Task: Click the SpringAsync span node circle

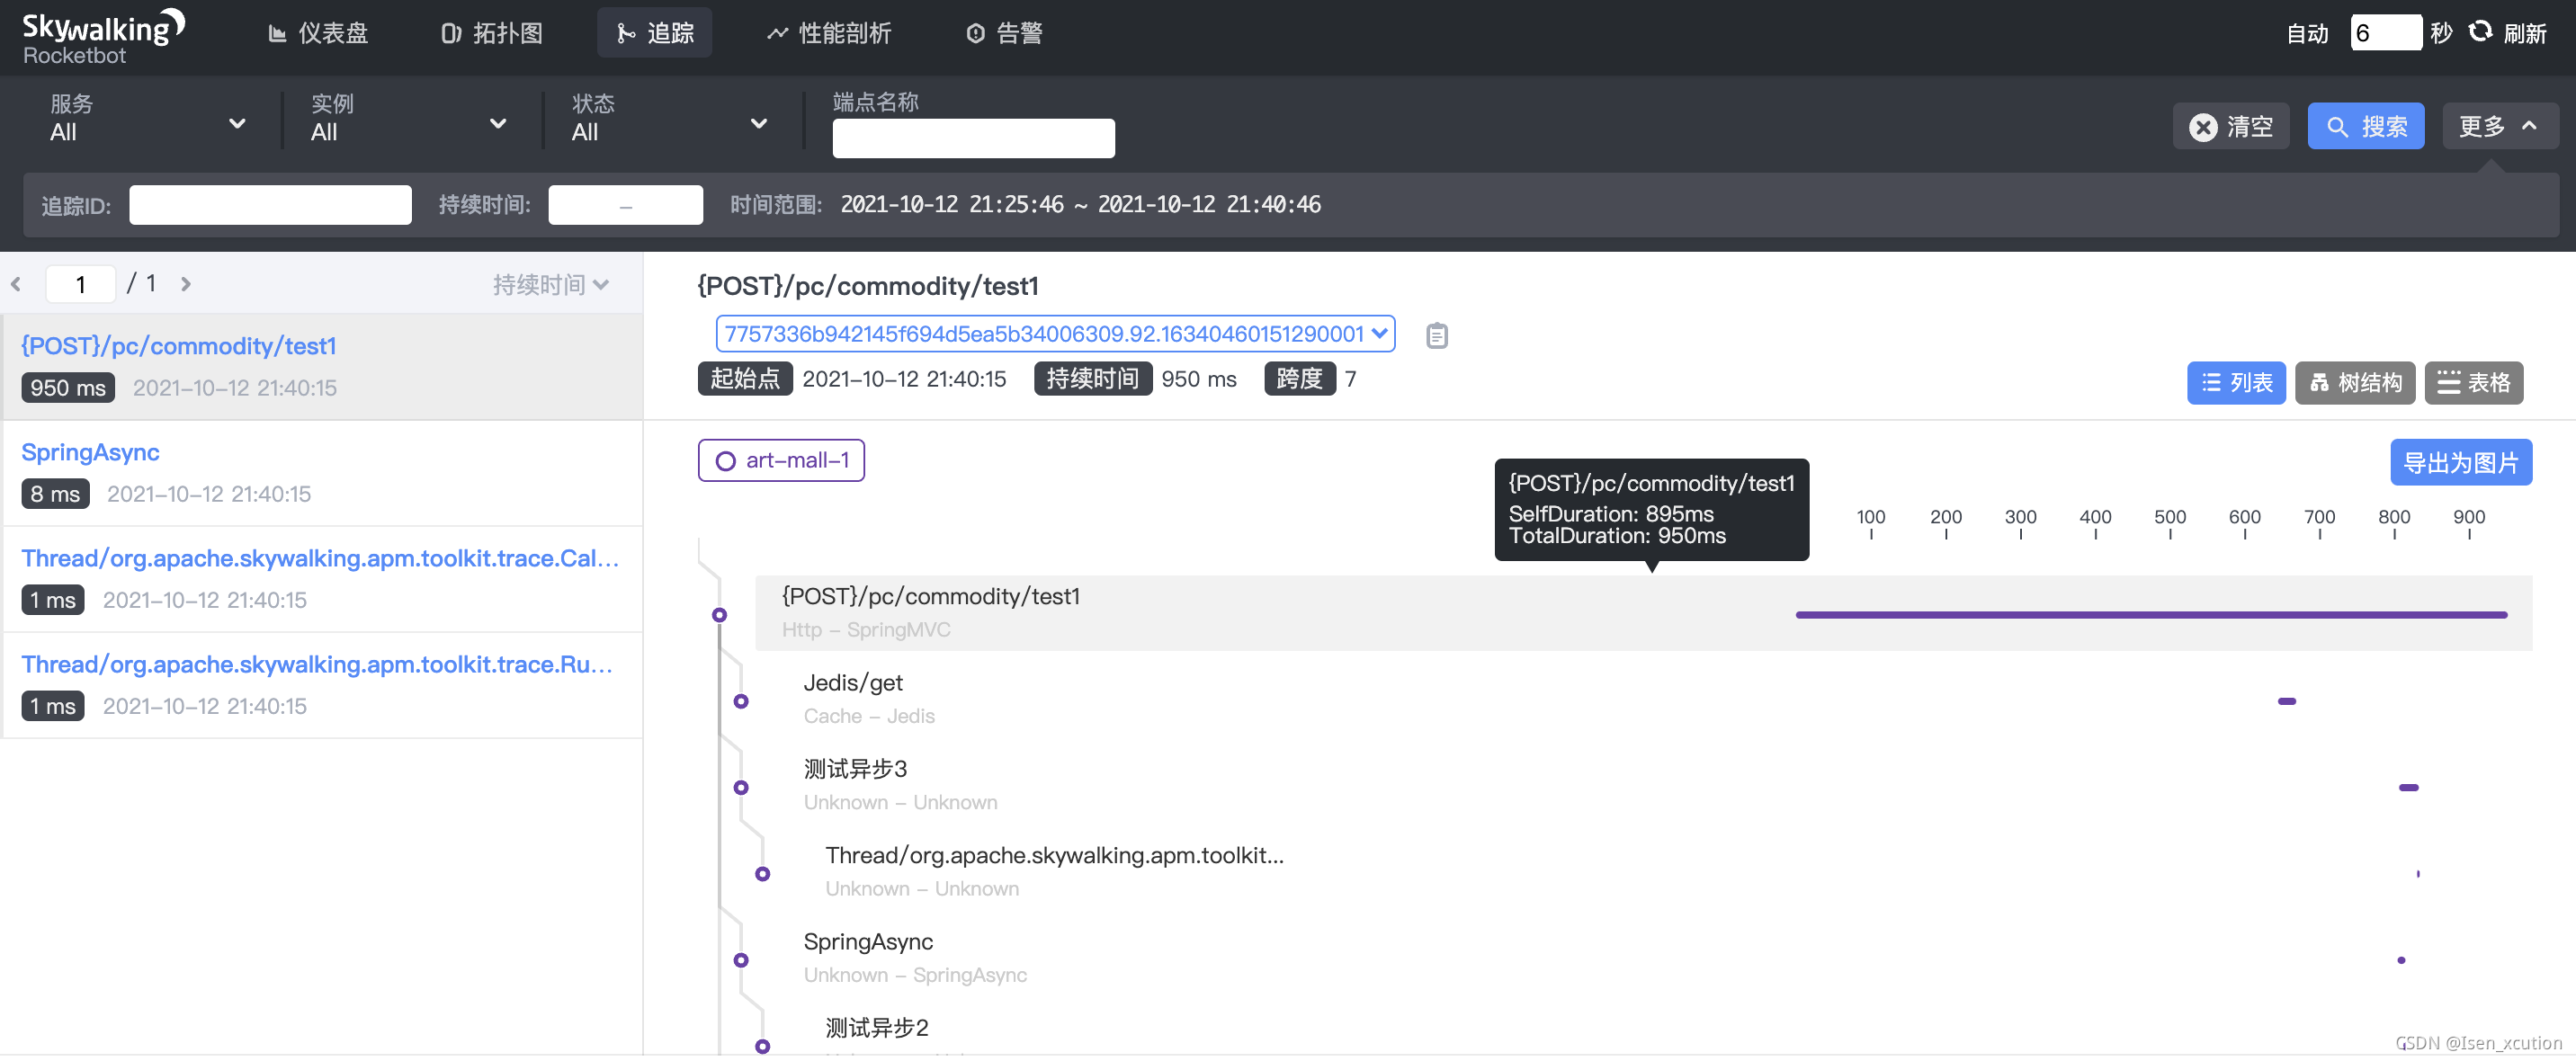Action: click(741, 960)
